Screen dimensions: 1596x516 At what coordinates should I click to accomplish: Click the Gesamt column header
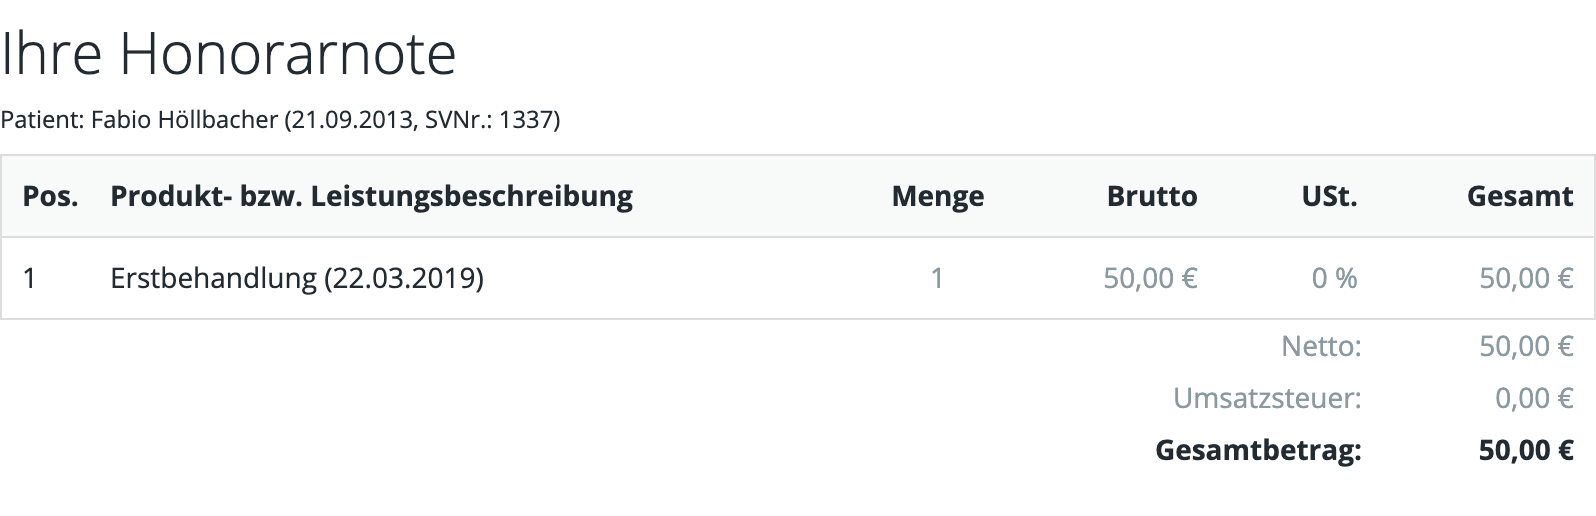1520,196
